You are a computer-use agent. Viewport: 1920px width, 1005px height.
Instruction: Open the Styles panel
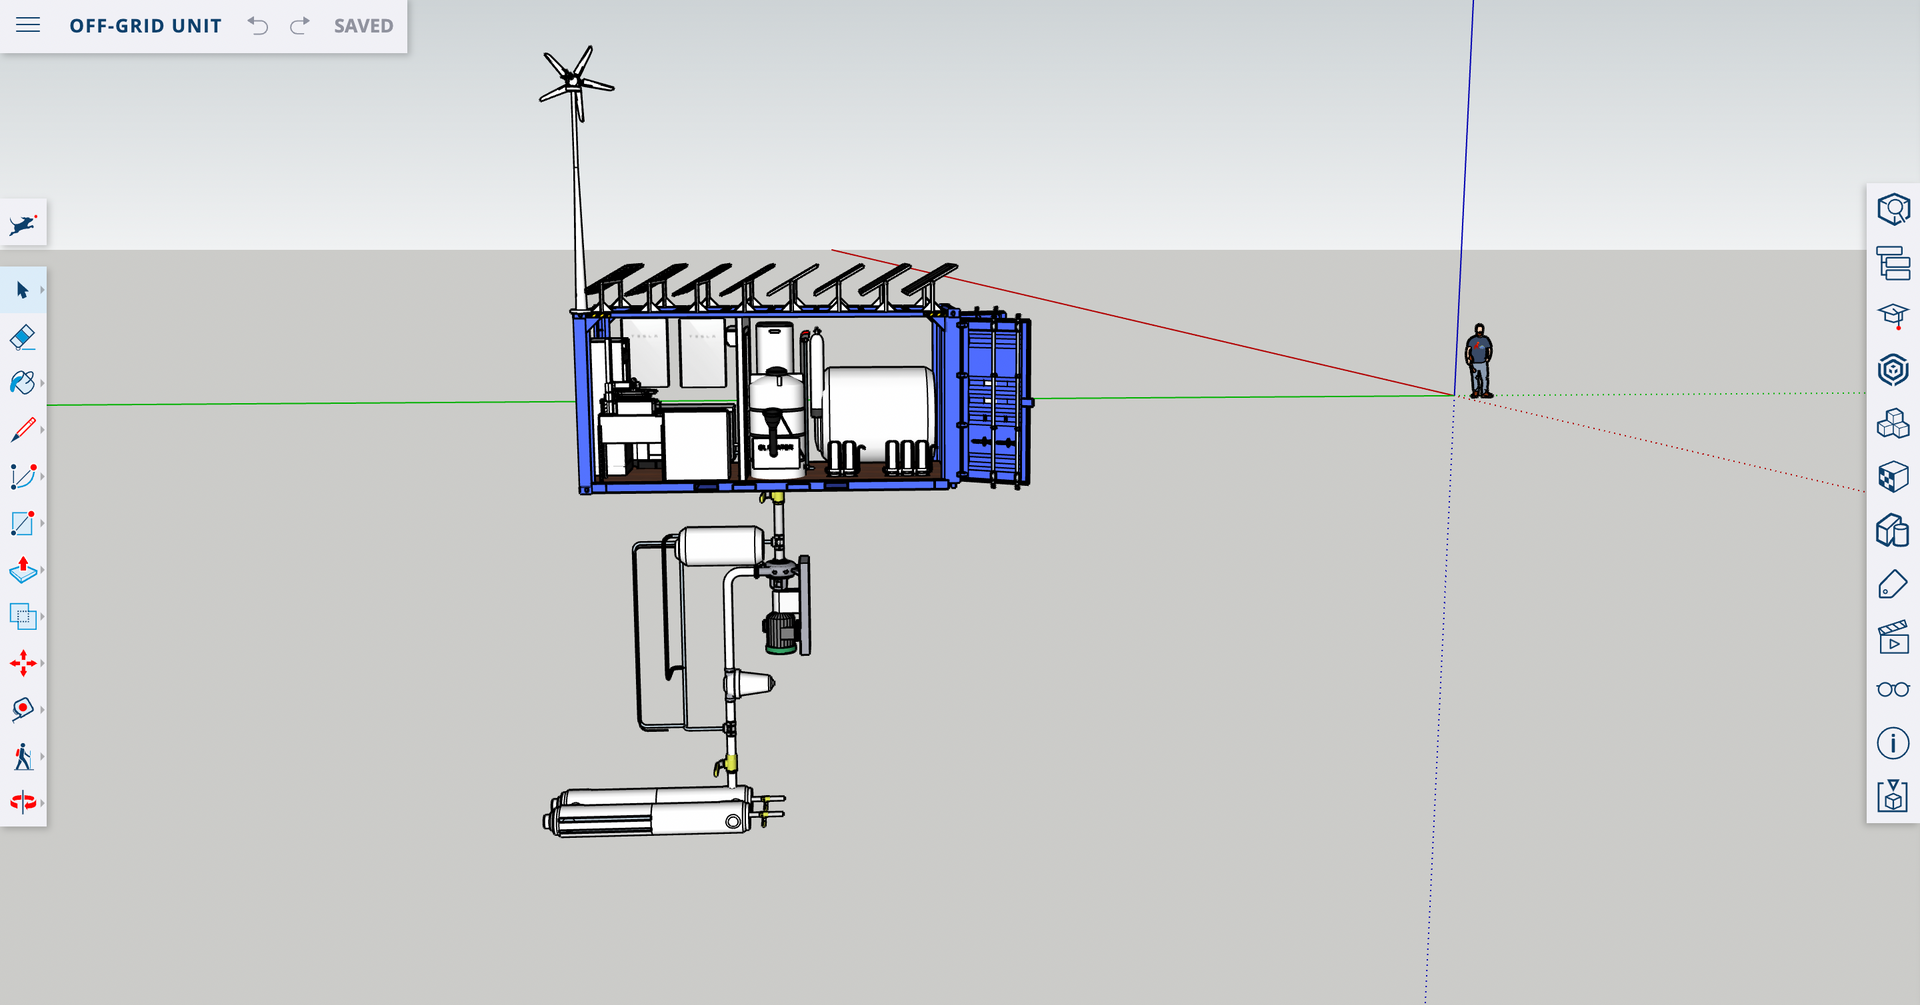1893,530
